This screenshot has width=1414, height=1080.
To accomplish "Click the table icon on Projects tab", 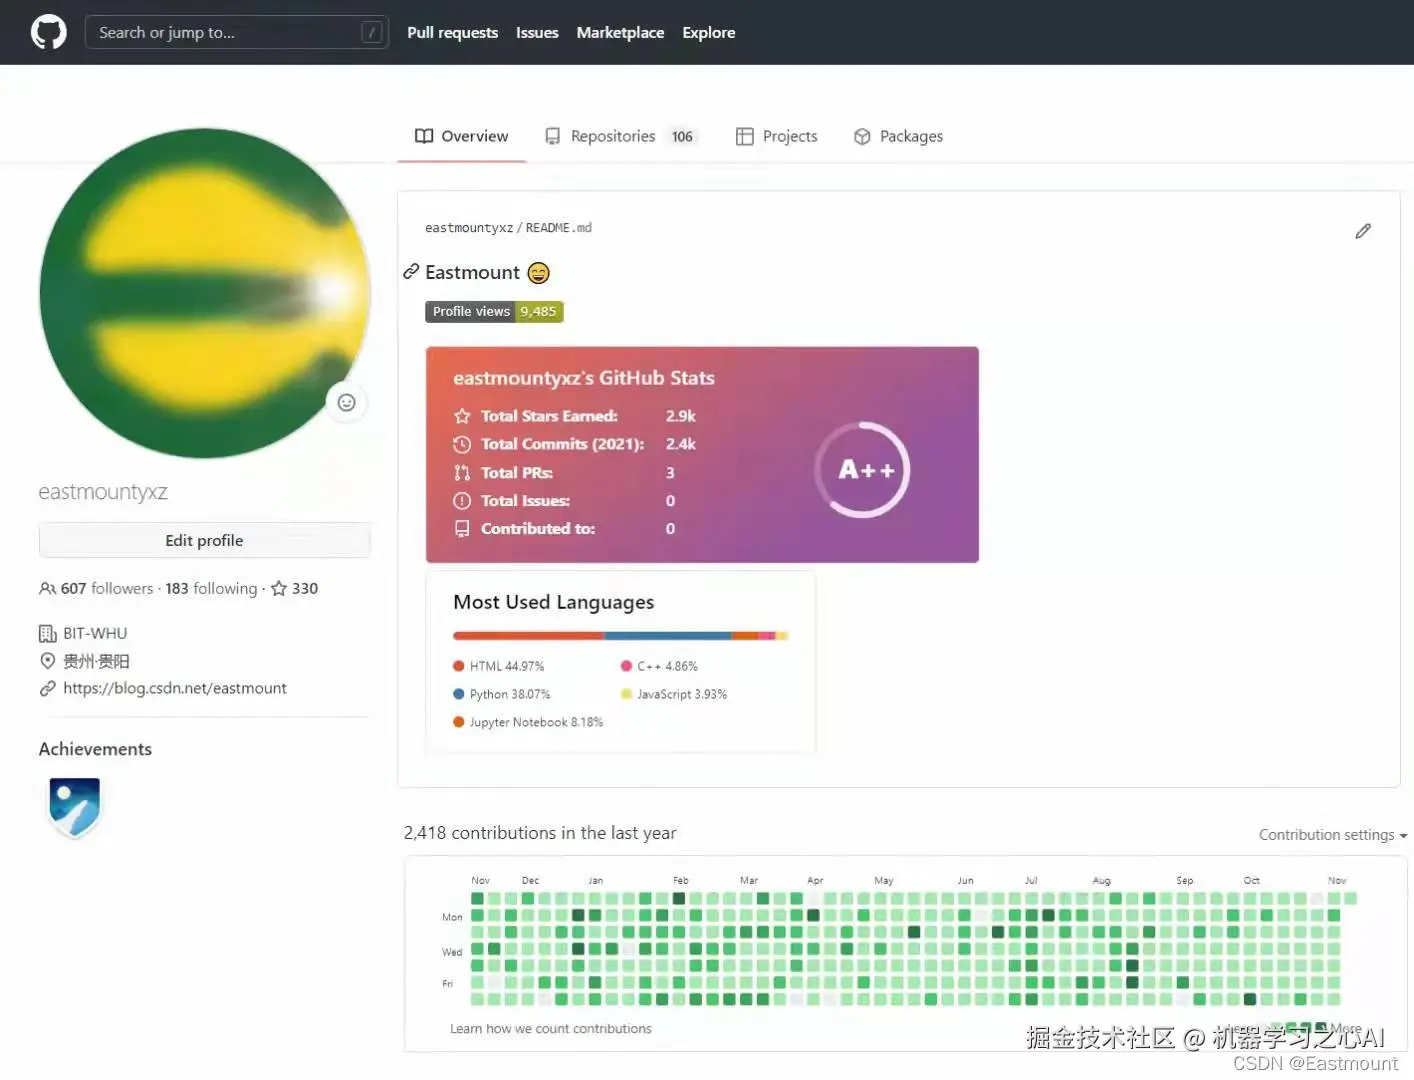I will 744,136.
